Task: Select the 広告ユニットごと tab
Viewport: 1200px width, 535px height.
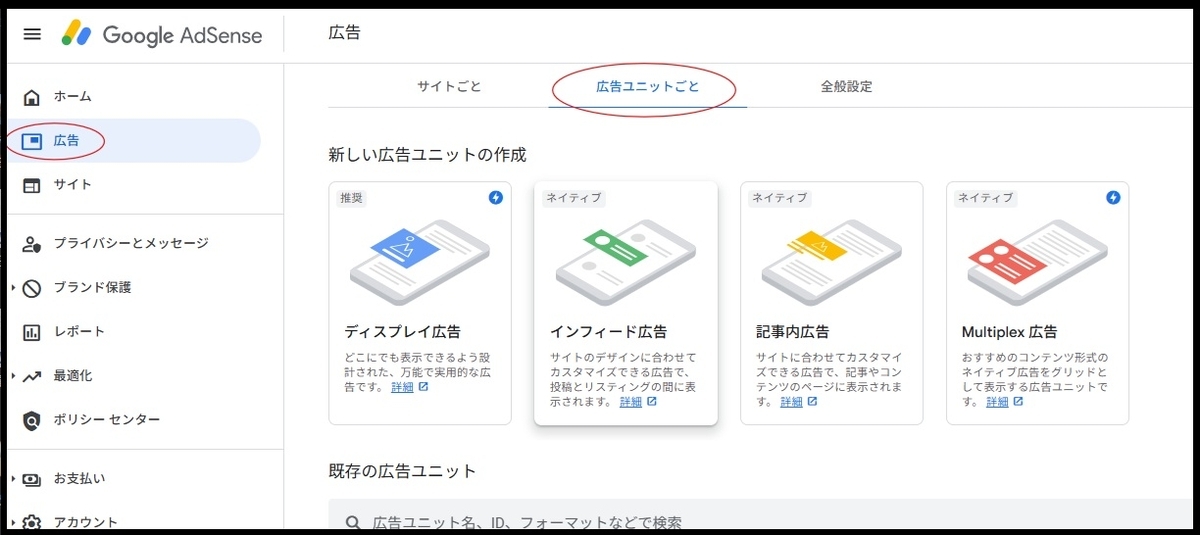Action: [647, 87]
